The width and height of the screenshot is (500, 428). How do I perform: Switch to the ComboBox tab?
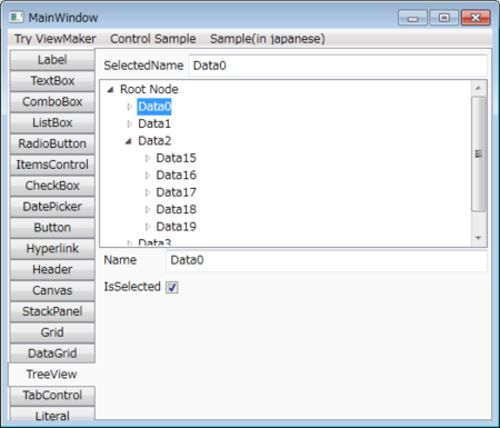tap(52, 102)
